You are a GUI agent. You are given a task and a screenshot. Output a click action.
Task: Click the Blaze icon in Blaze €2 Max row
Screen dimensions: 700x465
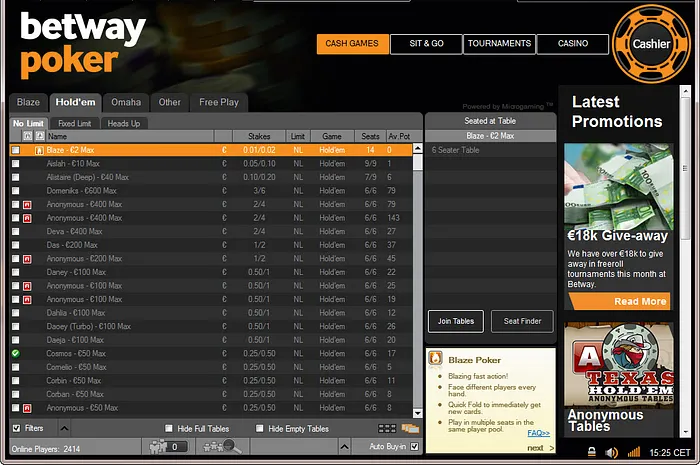pos(39,150)
